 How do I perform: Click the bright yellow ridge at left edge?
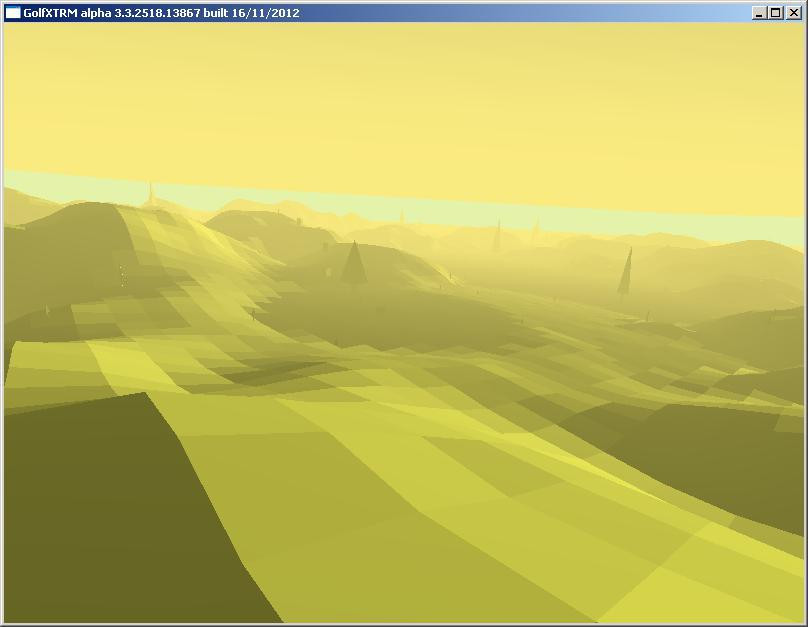click(x=40, y=360)
